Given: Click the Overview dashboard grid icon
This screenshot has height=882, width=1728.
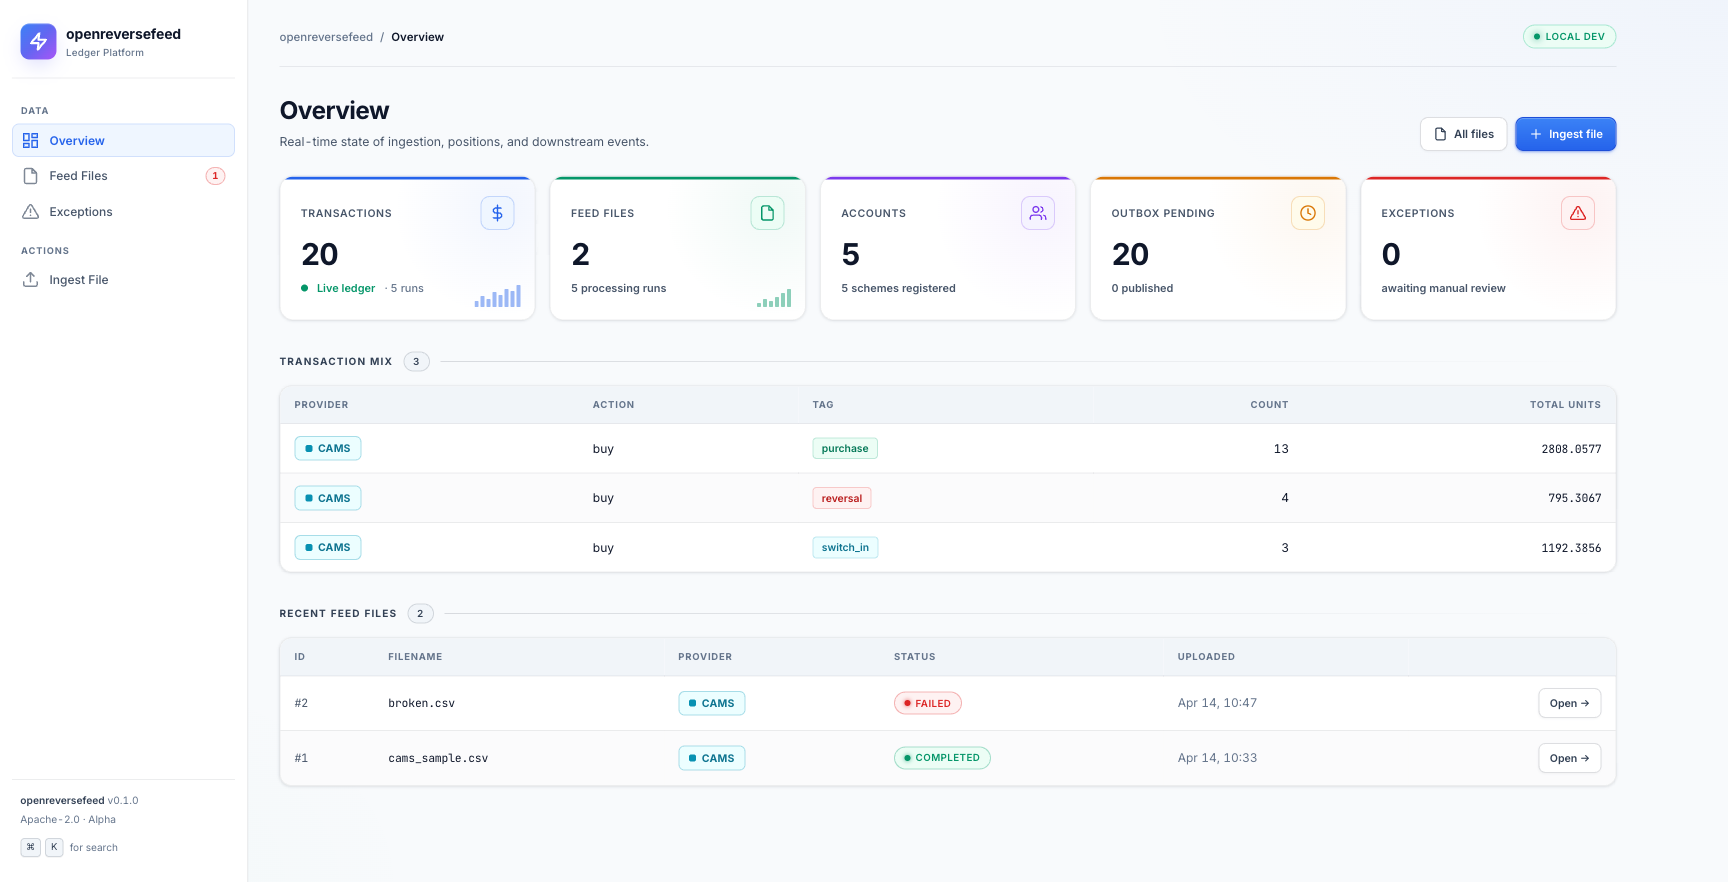Looking at the screenshot, I should point(31,141).
